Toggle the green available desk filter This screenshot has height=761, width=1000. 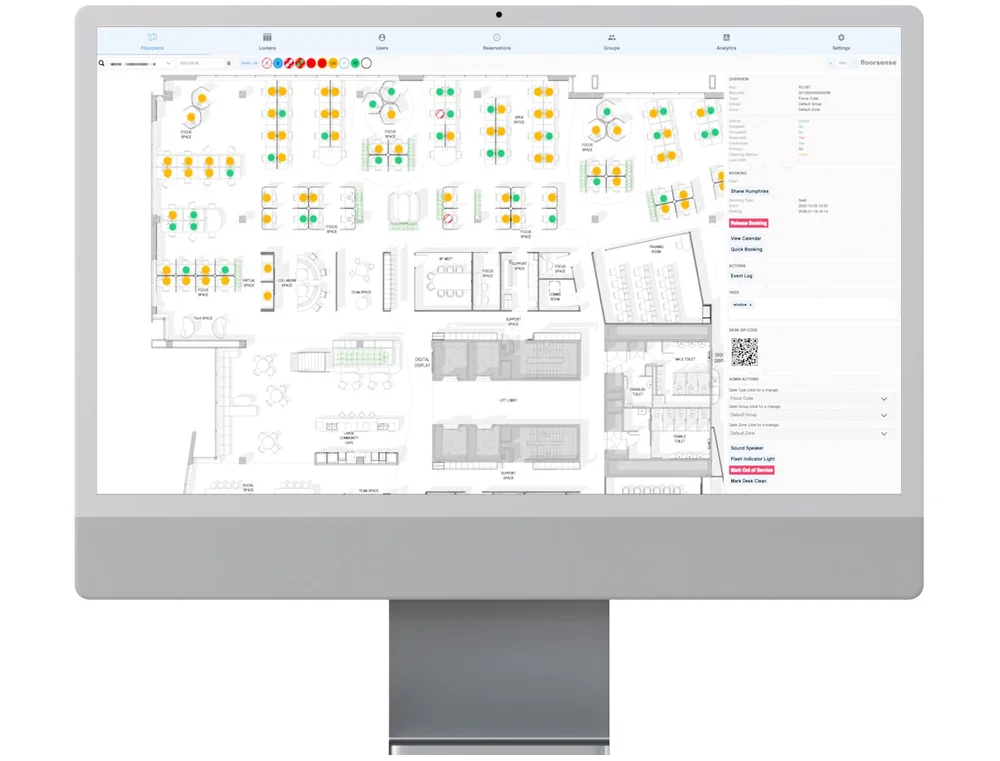tap(354, 63)
